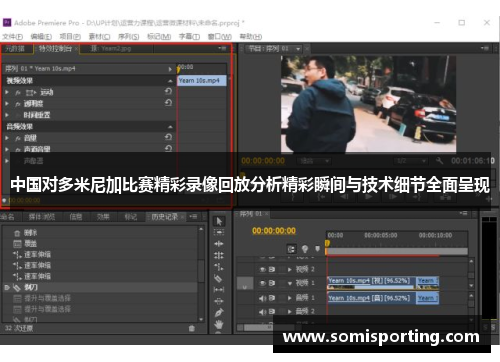Select Yearn 10s.mp4 [视] video clip
Screen dimensions: 500x362
372,283
